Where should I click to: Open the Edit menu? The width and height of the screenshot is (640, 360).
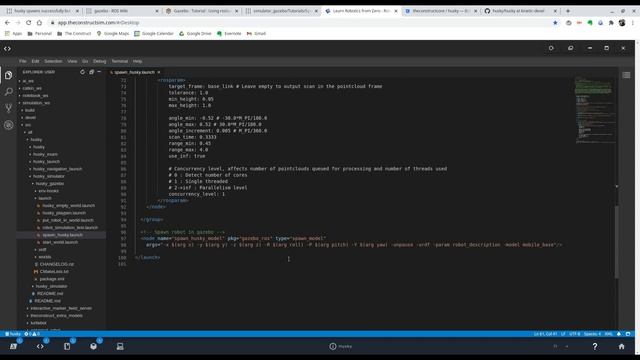coord(36,61)
